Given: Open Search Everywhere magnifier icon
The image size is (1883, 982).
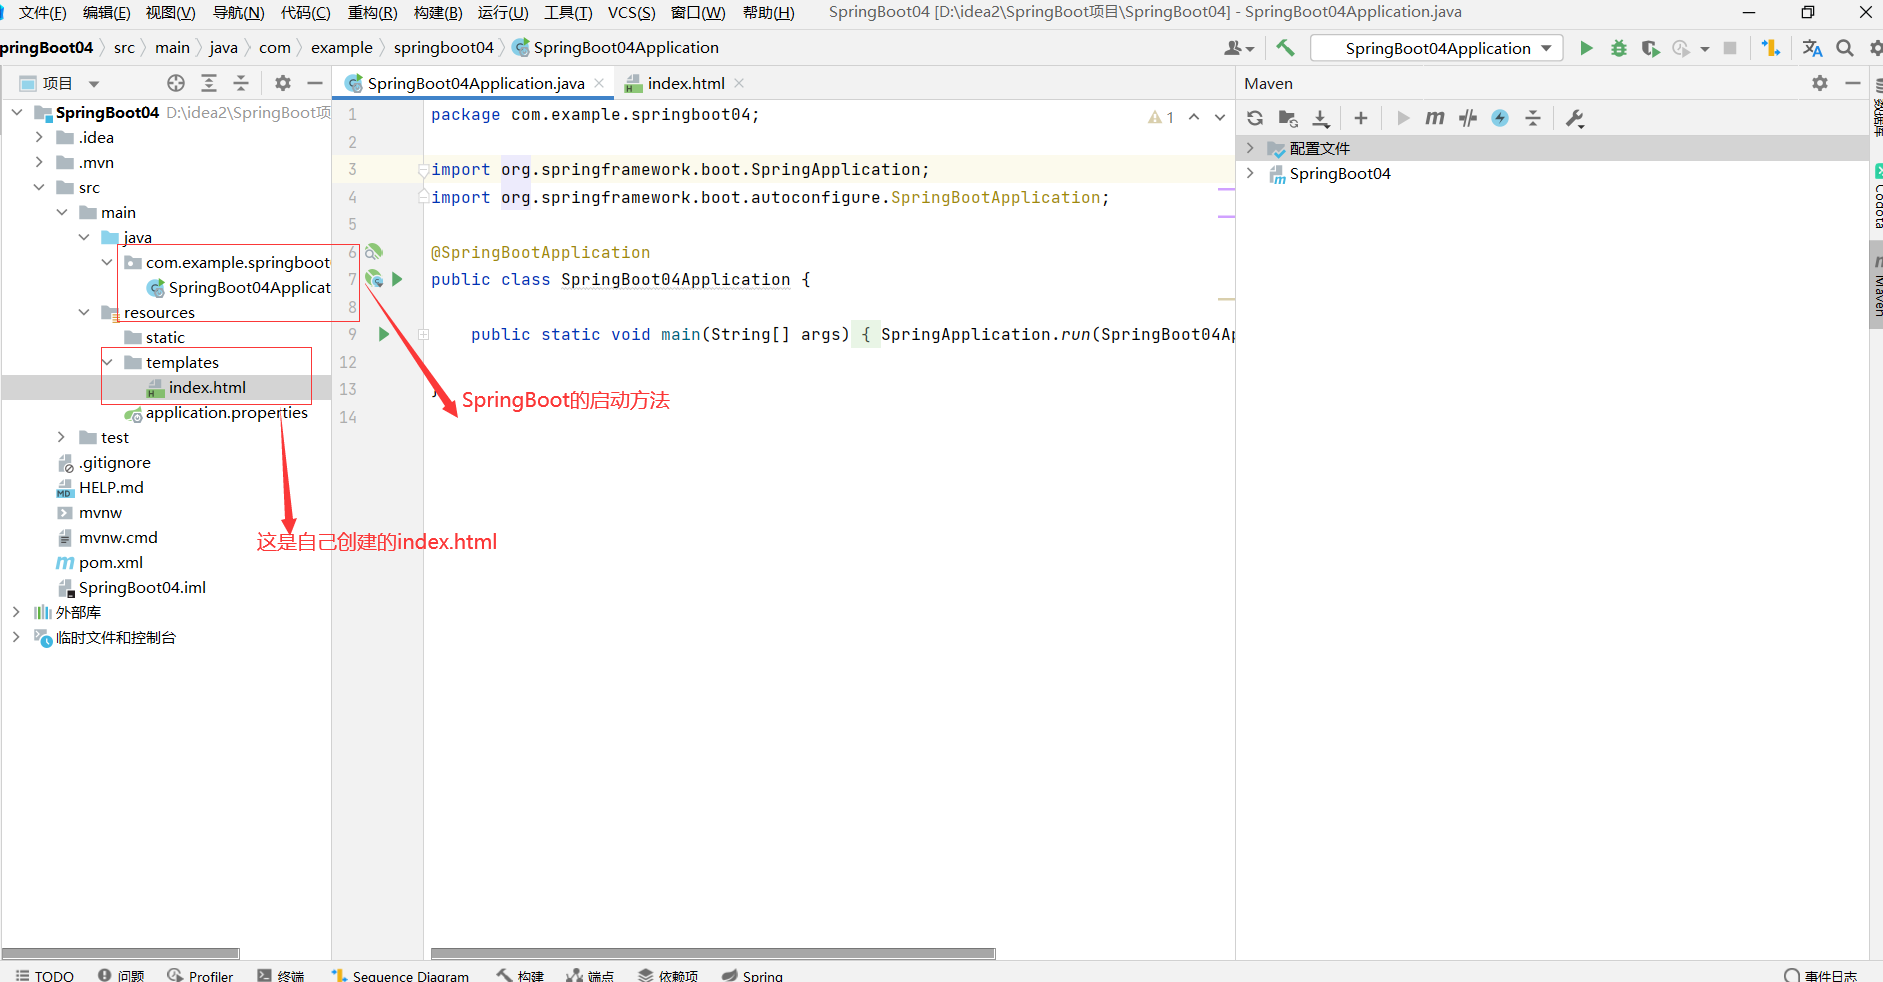Looking at the screenshot, I should (x=1845, y=48).
